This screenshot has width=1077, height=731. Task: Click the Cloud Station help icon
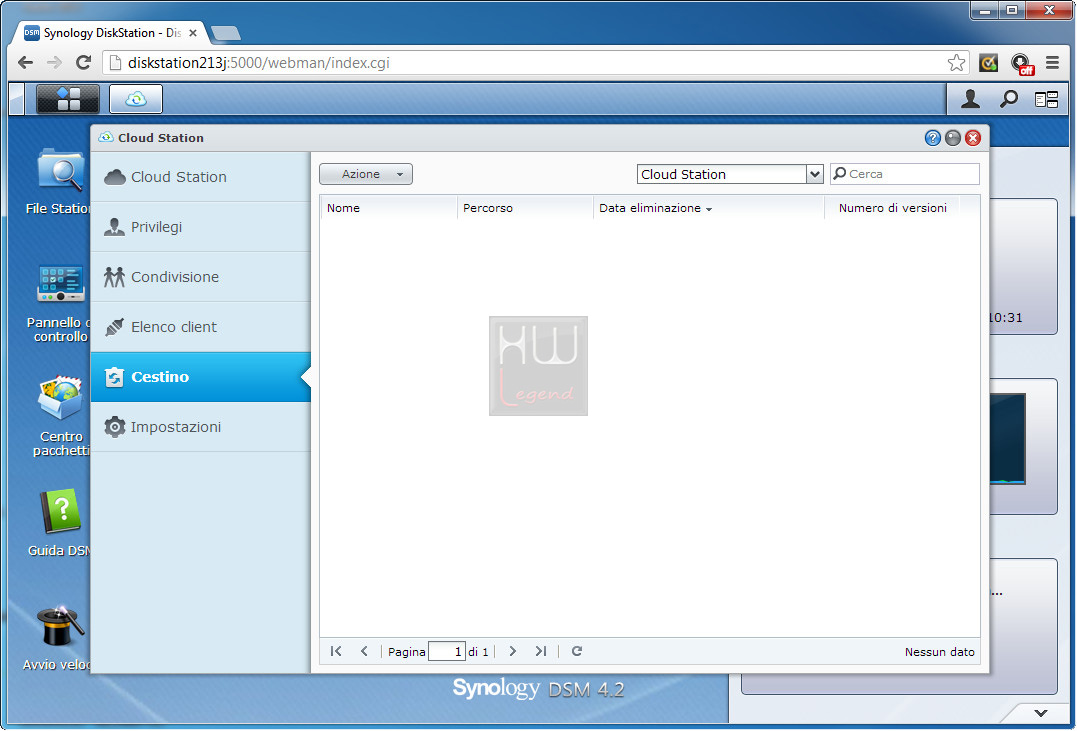pyautogui.click(x=932, y=138)
